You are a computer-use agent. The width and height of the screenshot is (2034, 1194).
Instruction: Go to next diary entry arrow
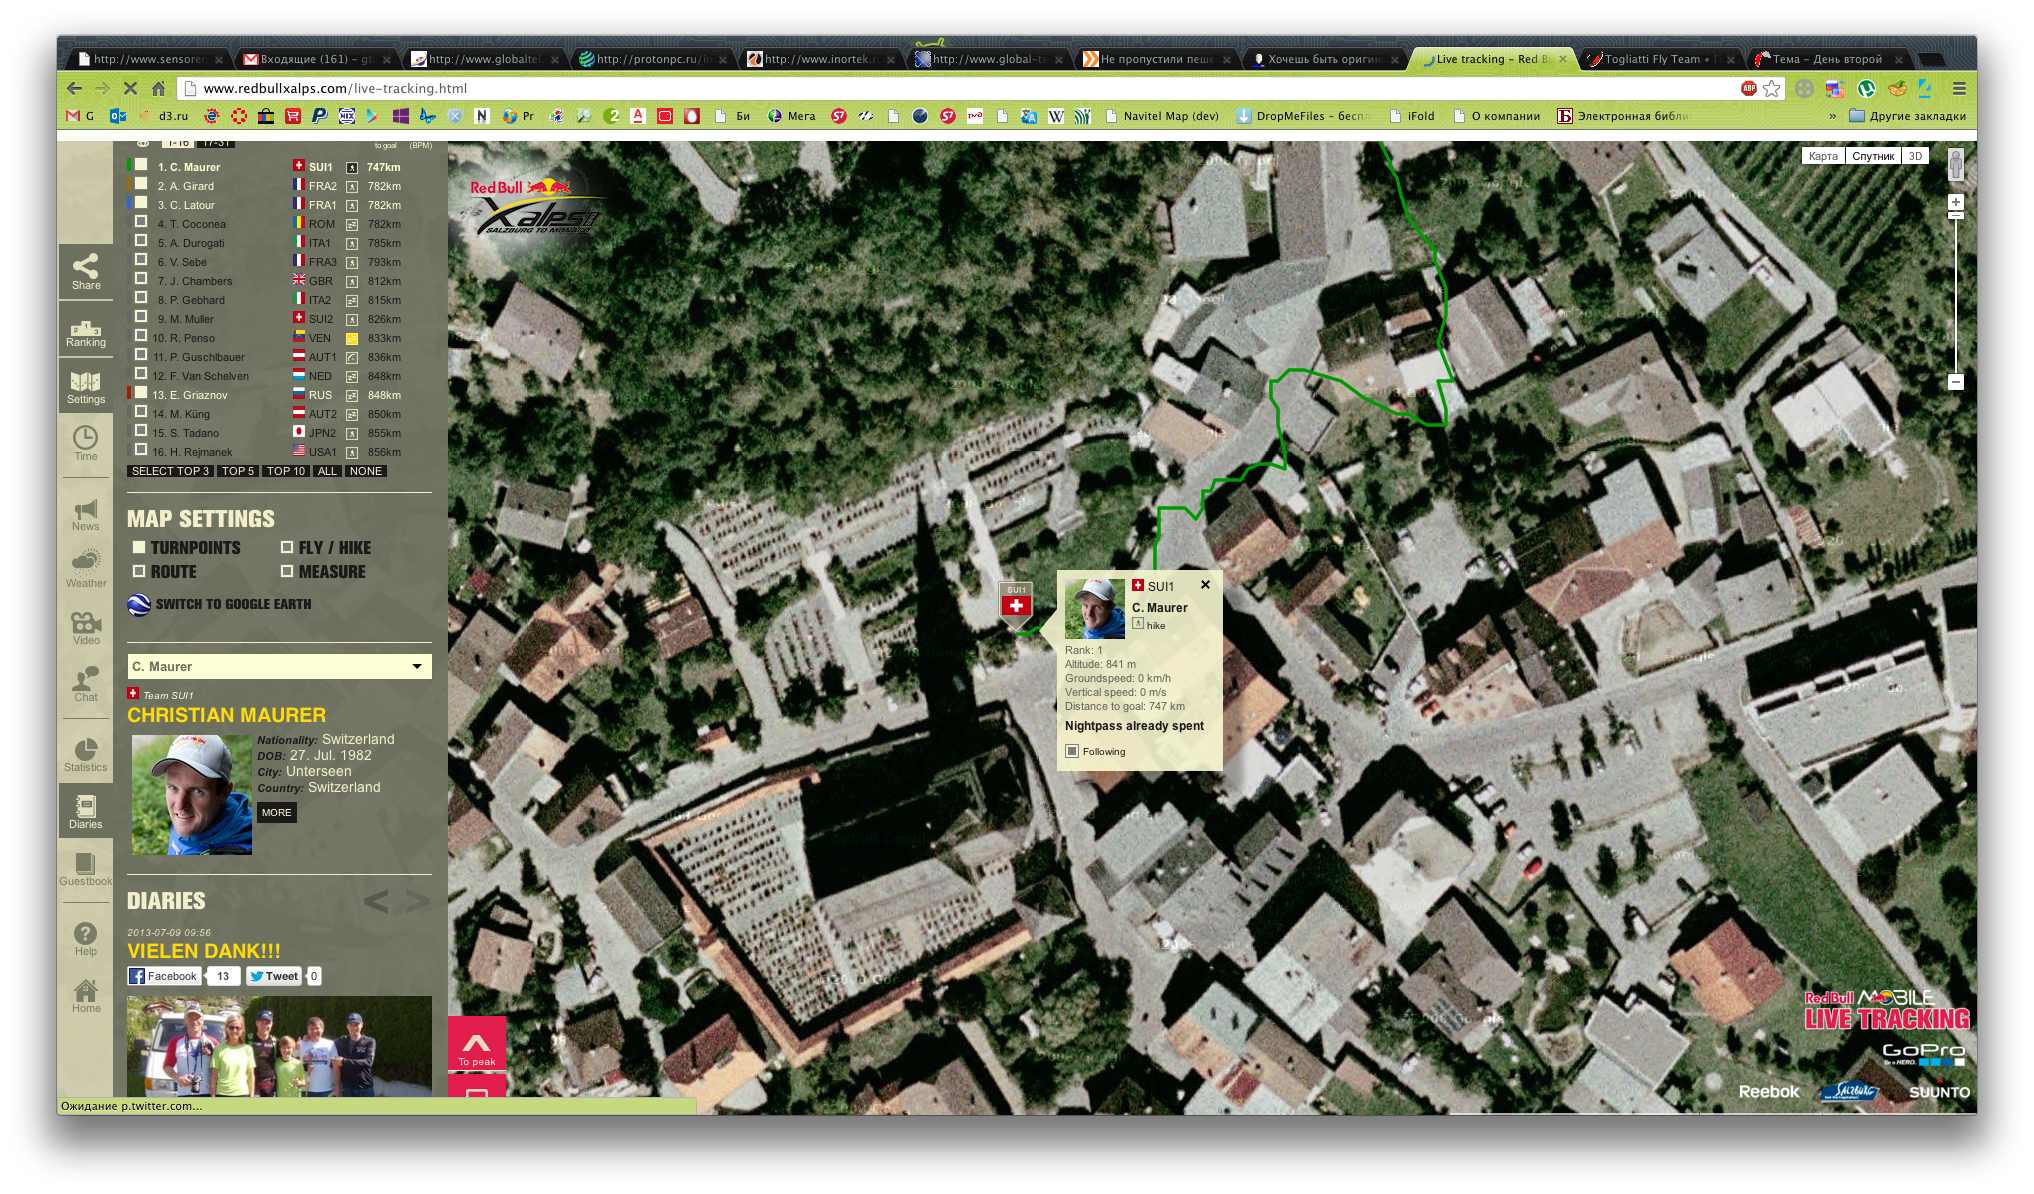(x=417, y=902)
